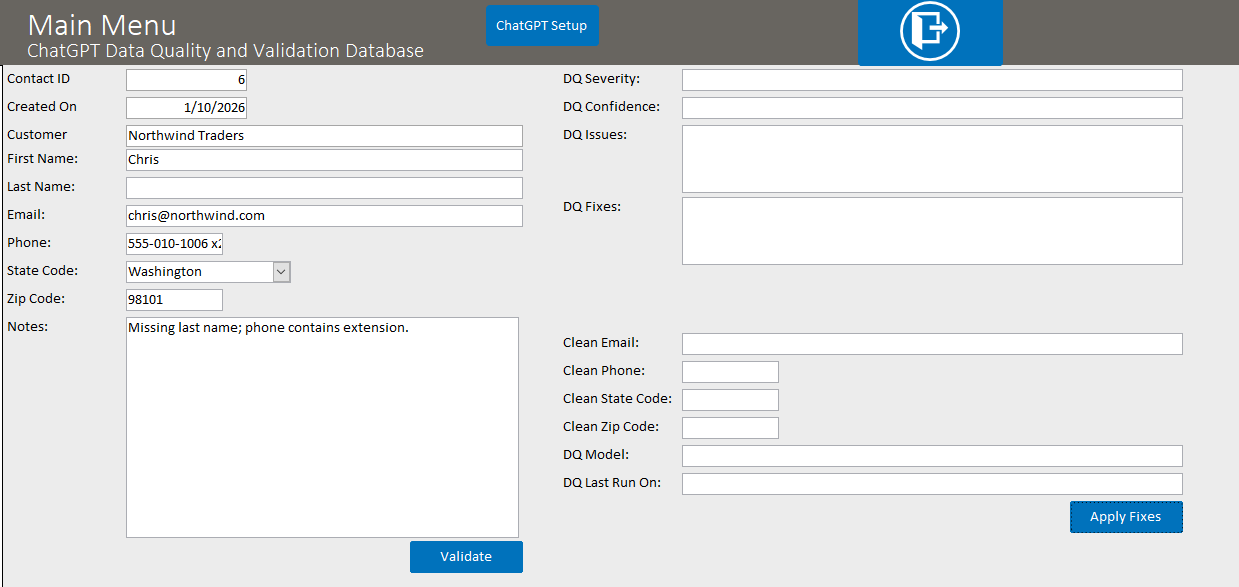This screenshot has height=587, width=1239.
Task: Click the DQ Fixes text box
Action: [931, 231]
